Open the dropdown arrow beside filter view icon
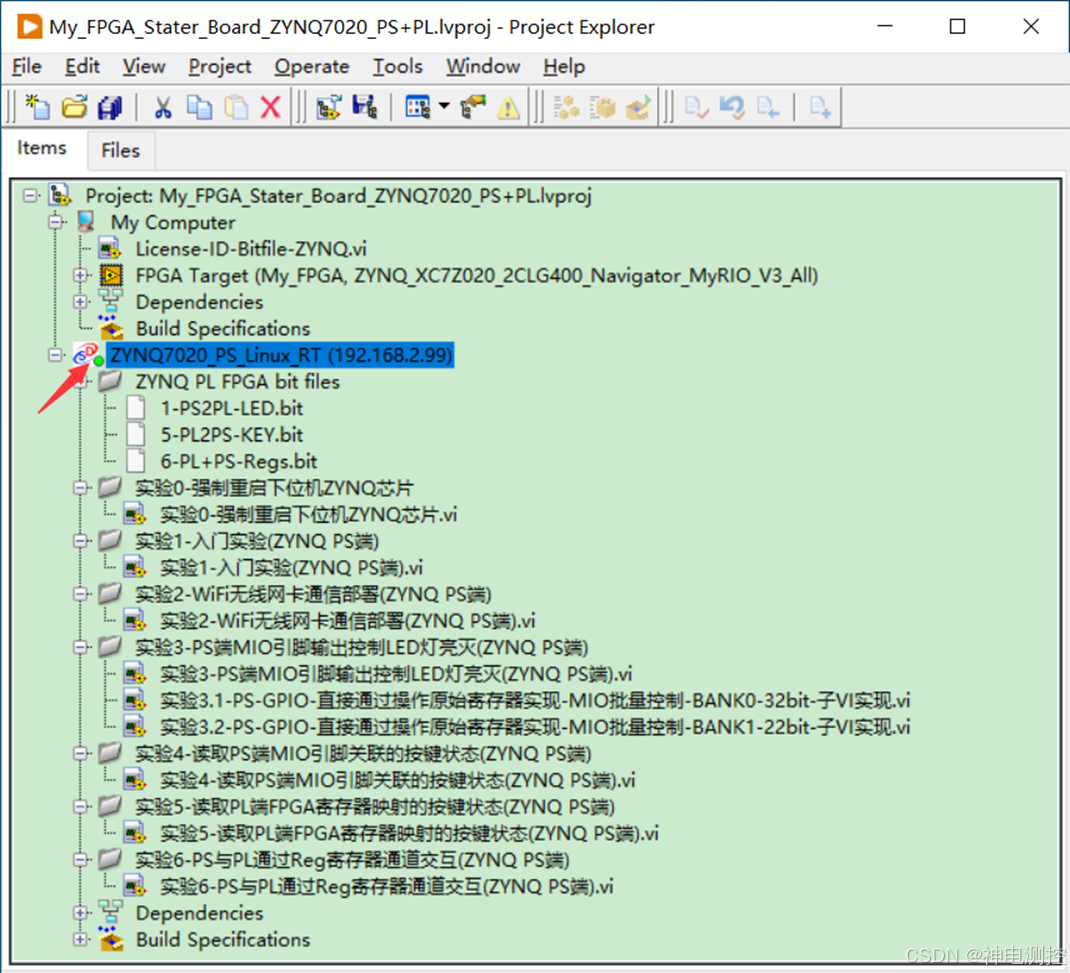This screenshot has height=973, width=1070. coord(444,106)
